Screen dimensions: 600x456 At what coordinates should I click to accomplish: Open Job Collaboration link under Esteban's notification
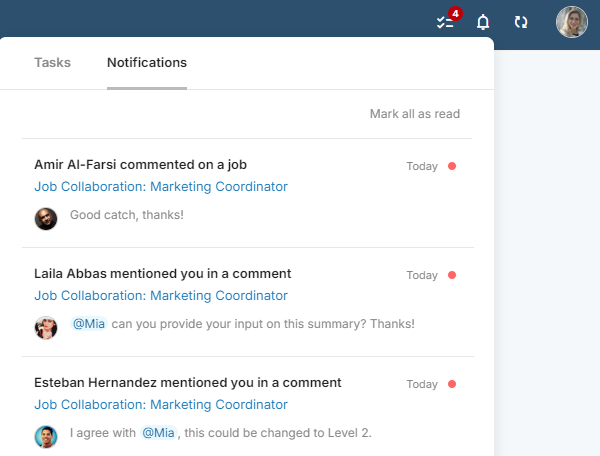coord(161,405)
